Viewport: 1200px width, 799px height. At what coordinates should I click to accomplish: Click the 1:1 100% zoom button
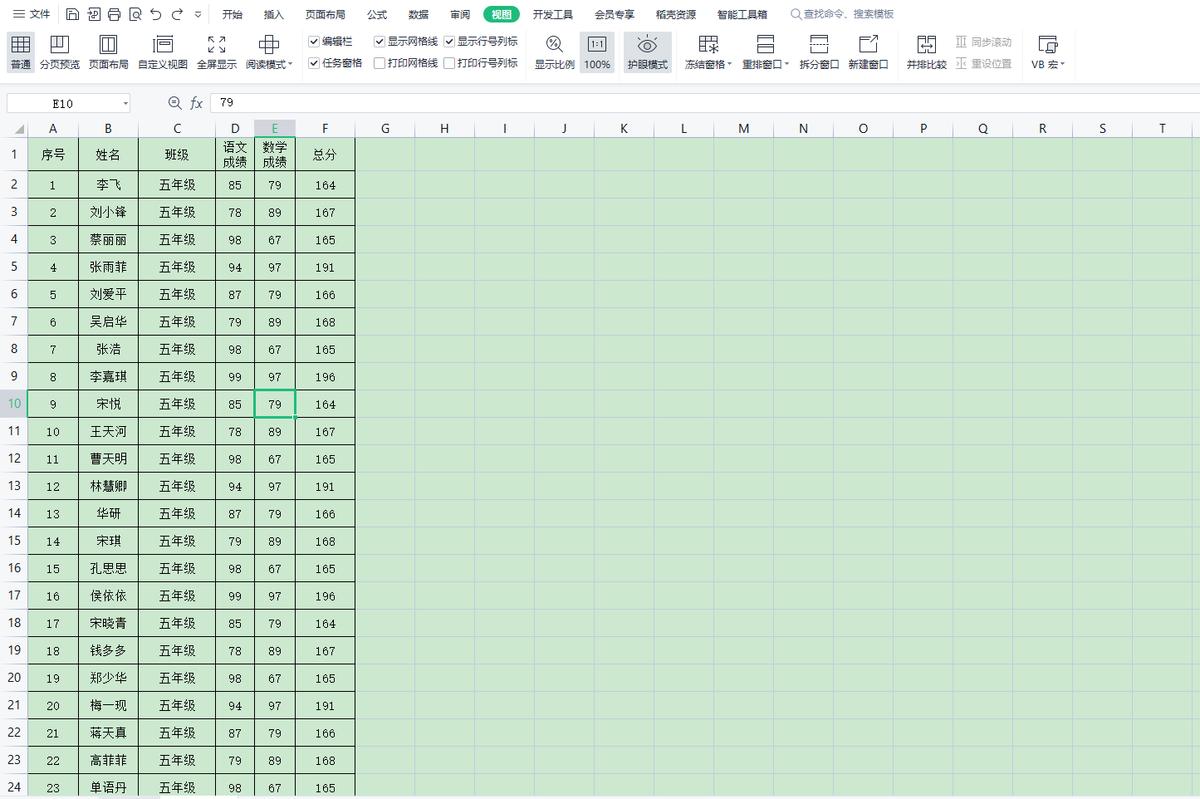click(x=597, y=50)
